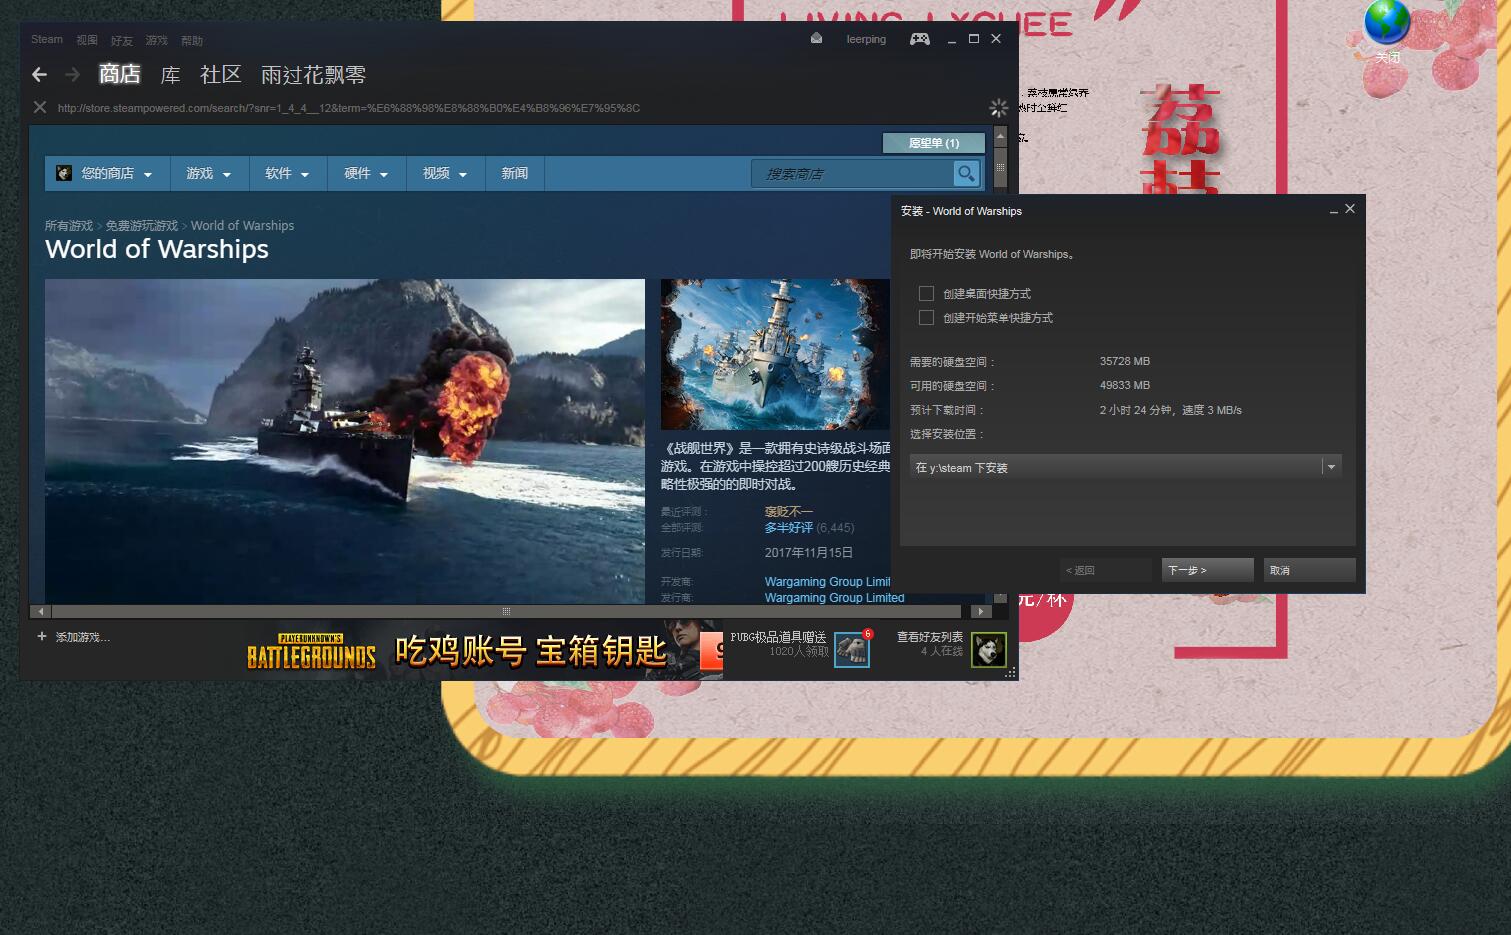Screen dimensions: 1511x935
Task: Click the < 返回 button
Action: tap(1106, 570)
